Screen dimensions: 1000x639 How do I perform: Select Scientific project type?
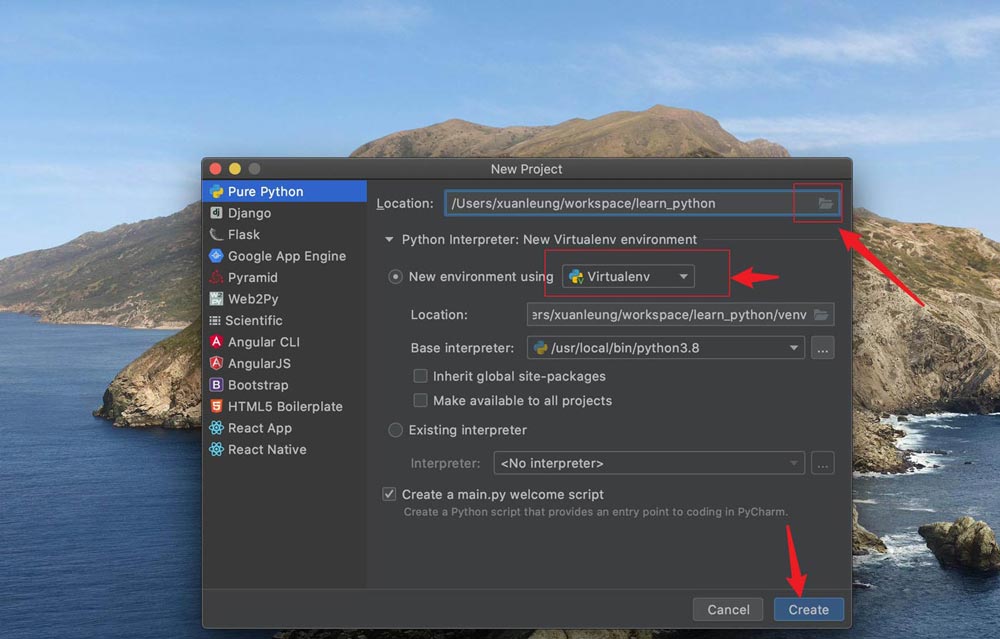click(284, 321)
